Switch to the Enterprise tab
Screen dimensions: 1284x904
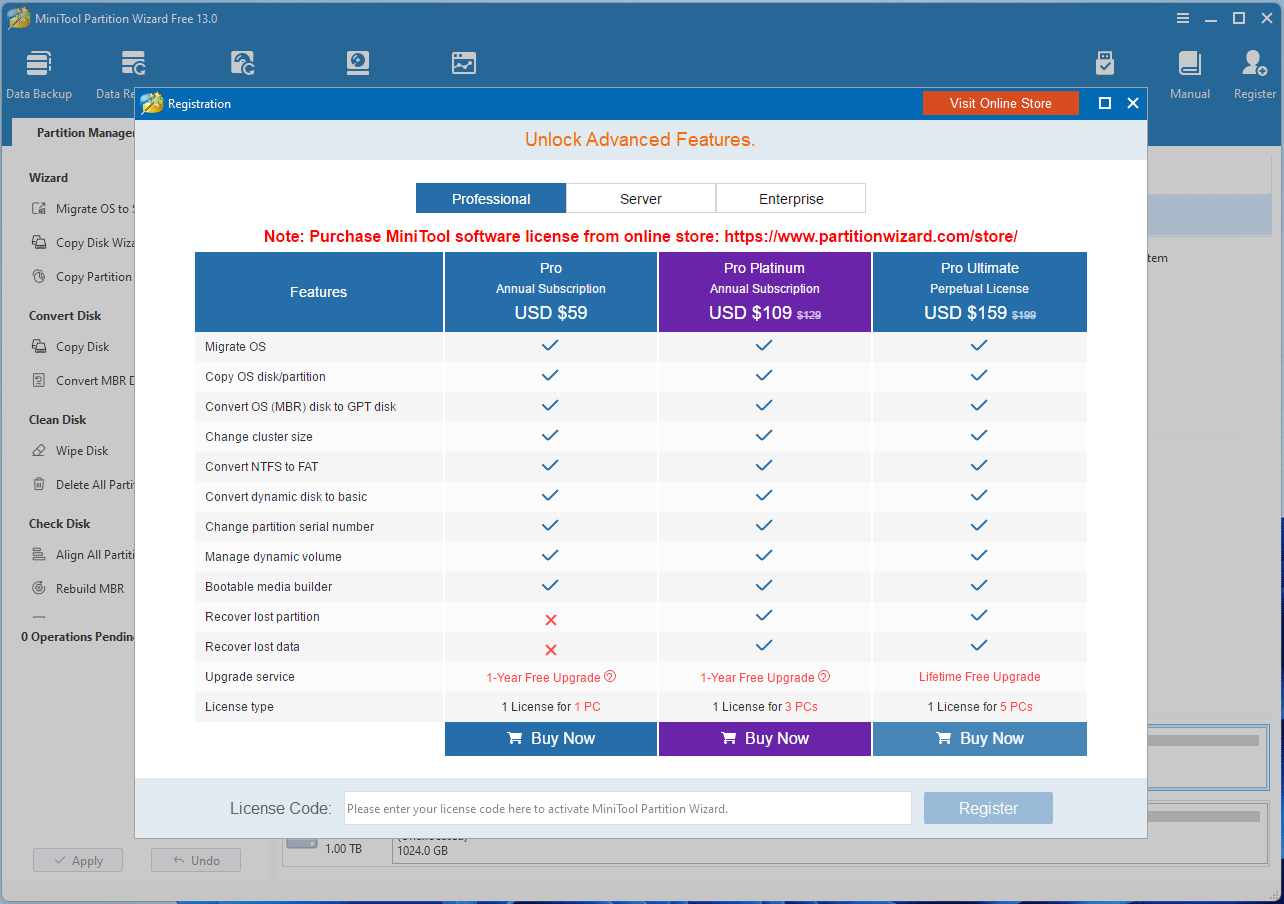(791, 199)
